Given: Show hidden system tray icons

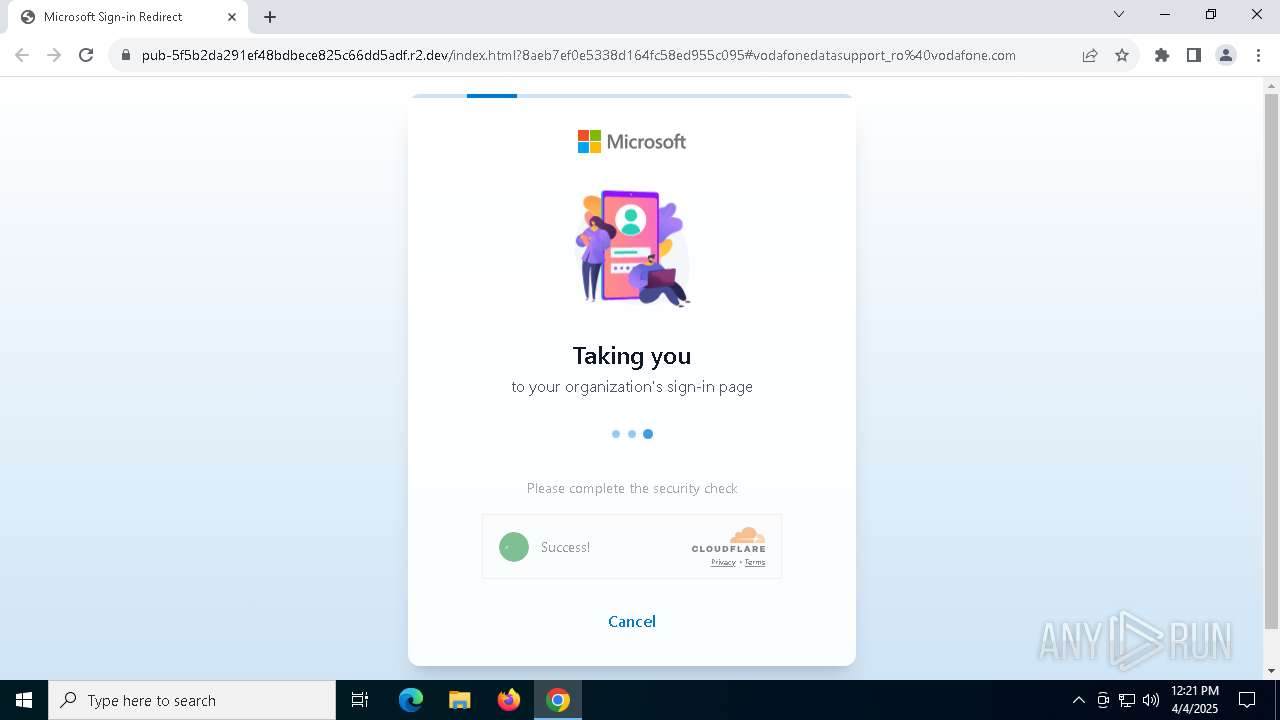Looking at the screenshot, I should pos(1078,700).
